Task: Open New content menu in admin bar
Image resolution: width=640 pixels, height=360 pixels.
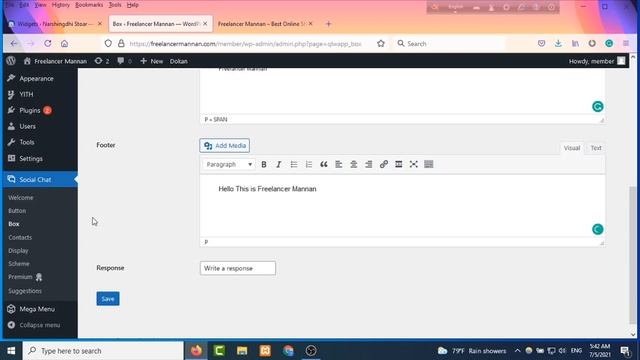Action: [151, 61]
